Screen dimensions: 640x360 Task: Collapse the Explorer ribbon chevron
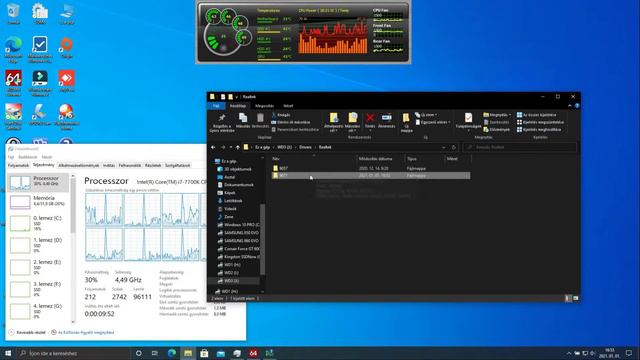point(570,106)
